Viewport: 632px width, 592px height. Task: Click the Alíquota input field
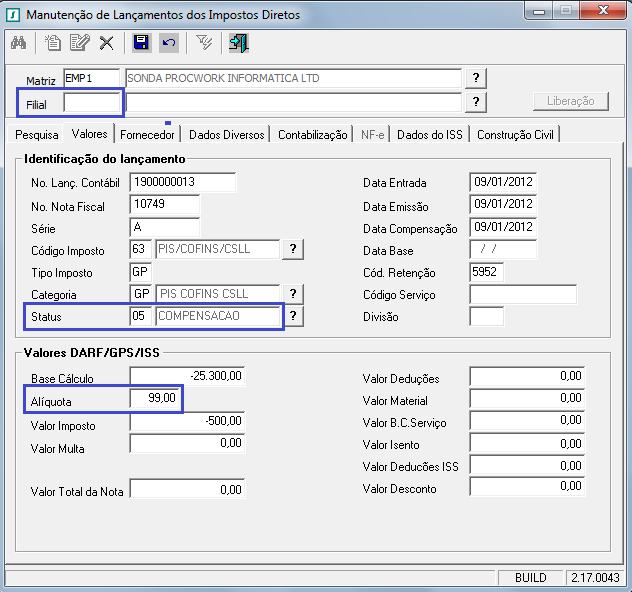click(155, 399)
